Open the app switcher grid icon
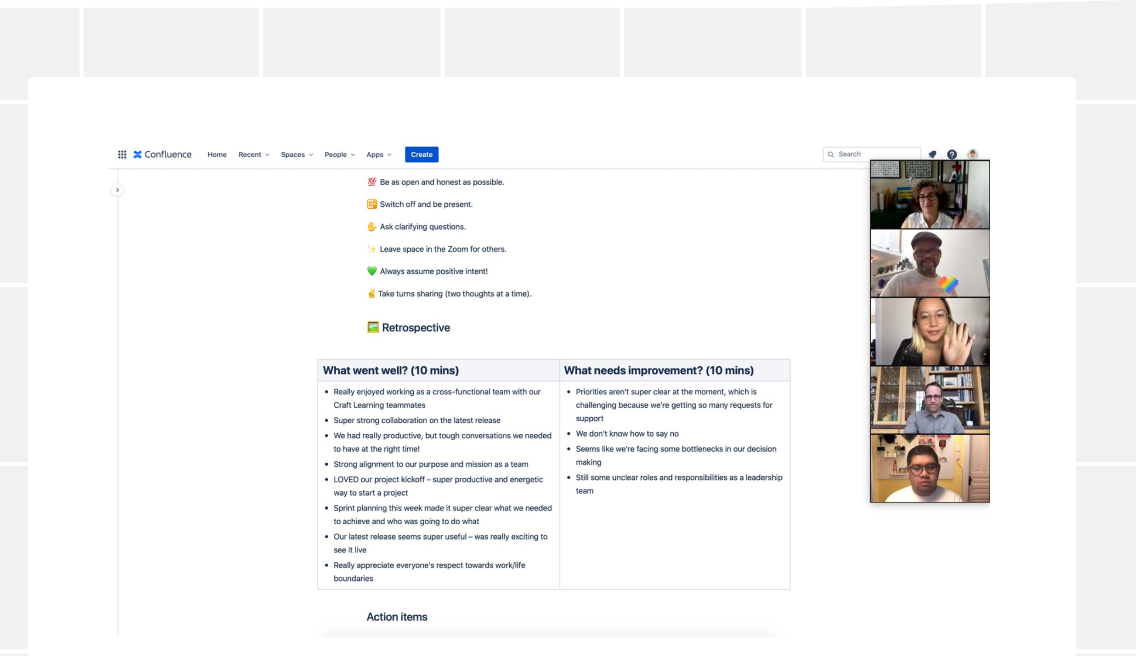The image size is (1136, 656). pyautogui.click(x=122, y=154)
